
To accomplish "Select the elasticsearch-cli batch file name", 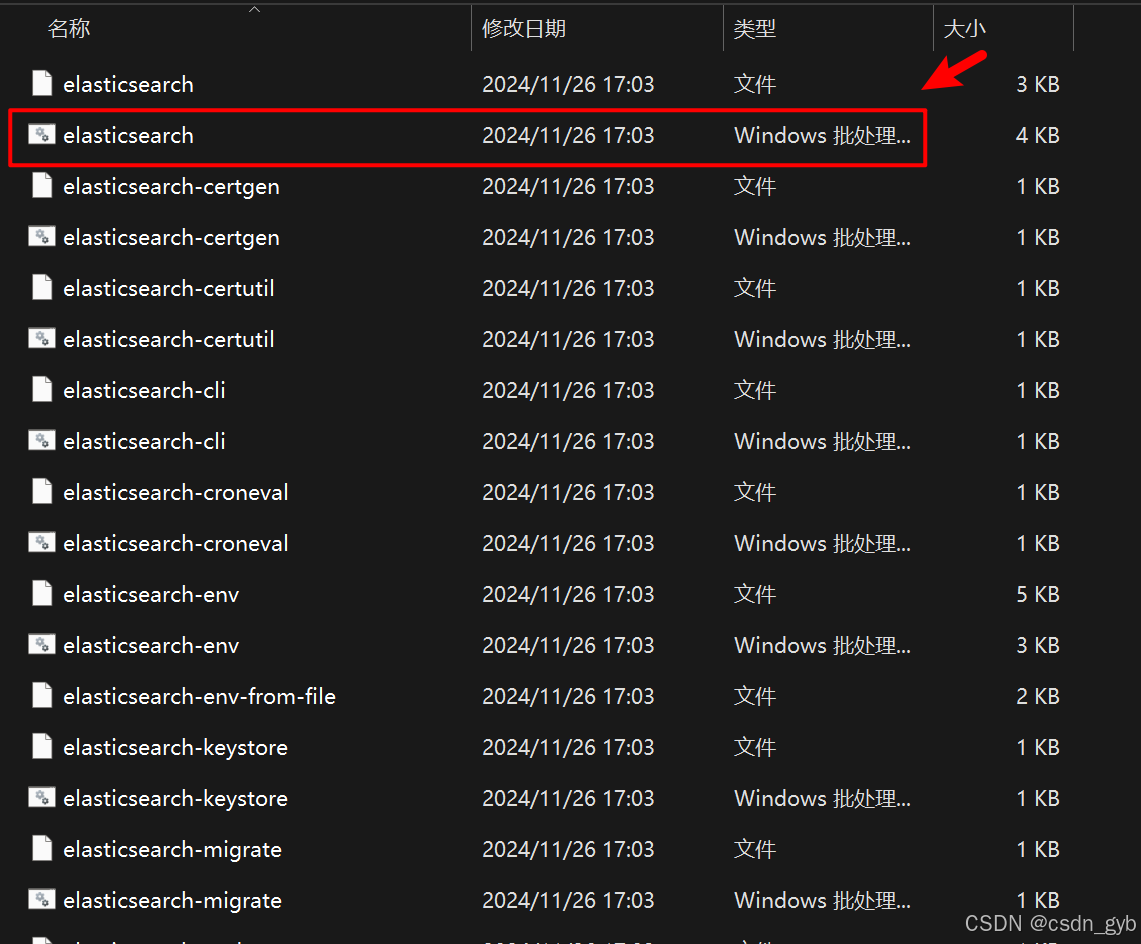I will click(144, 441).
